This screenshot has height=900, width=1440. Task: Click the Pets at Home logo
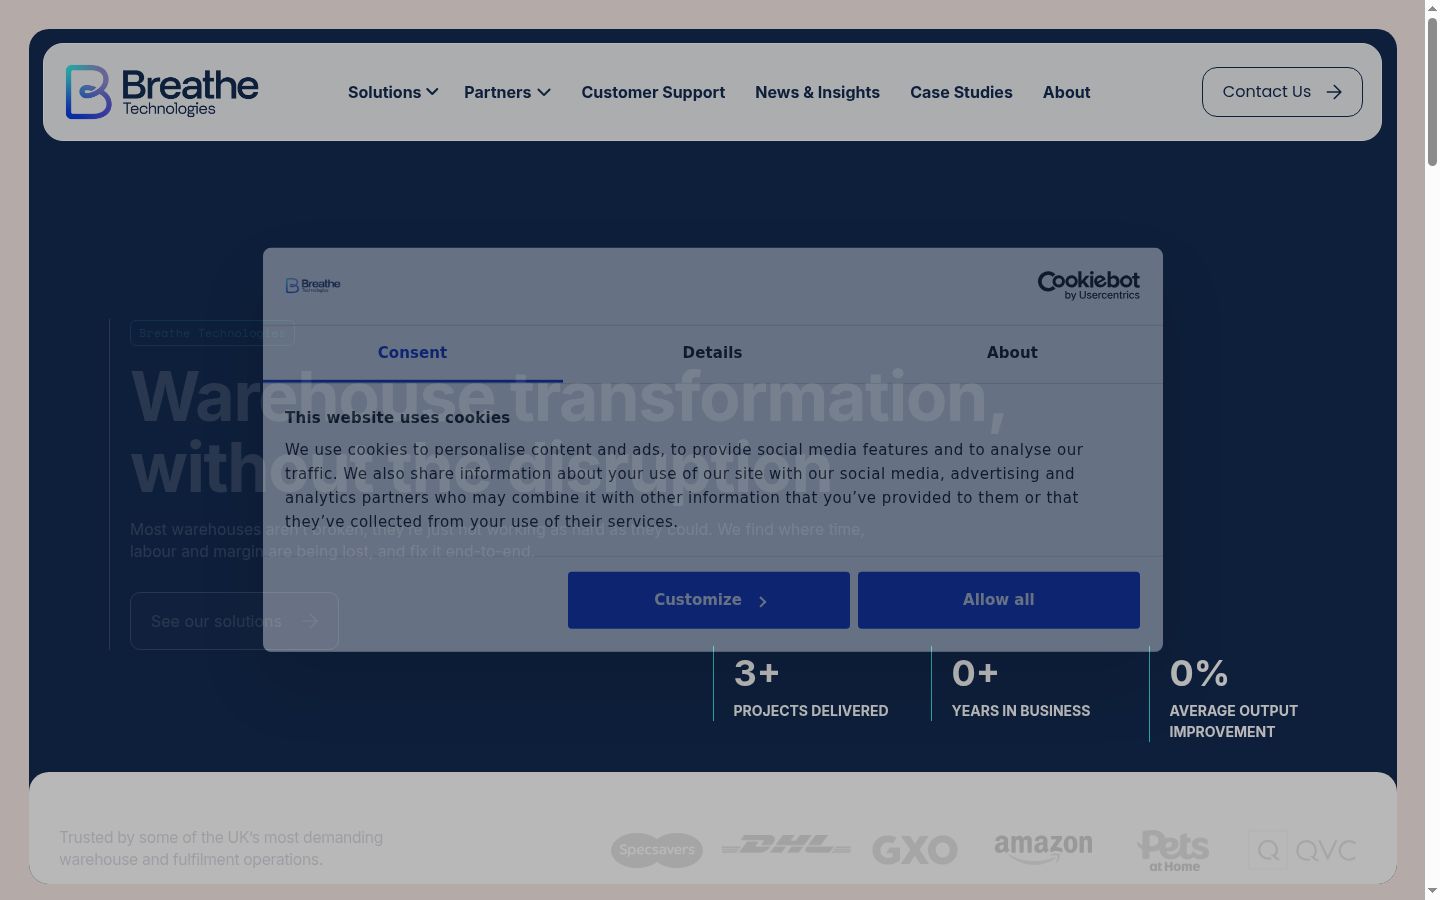click(x=1173, y=850)
